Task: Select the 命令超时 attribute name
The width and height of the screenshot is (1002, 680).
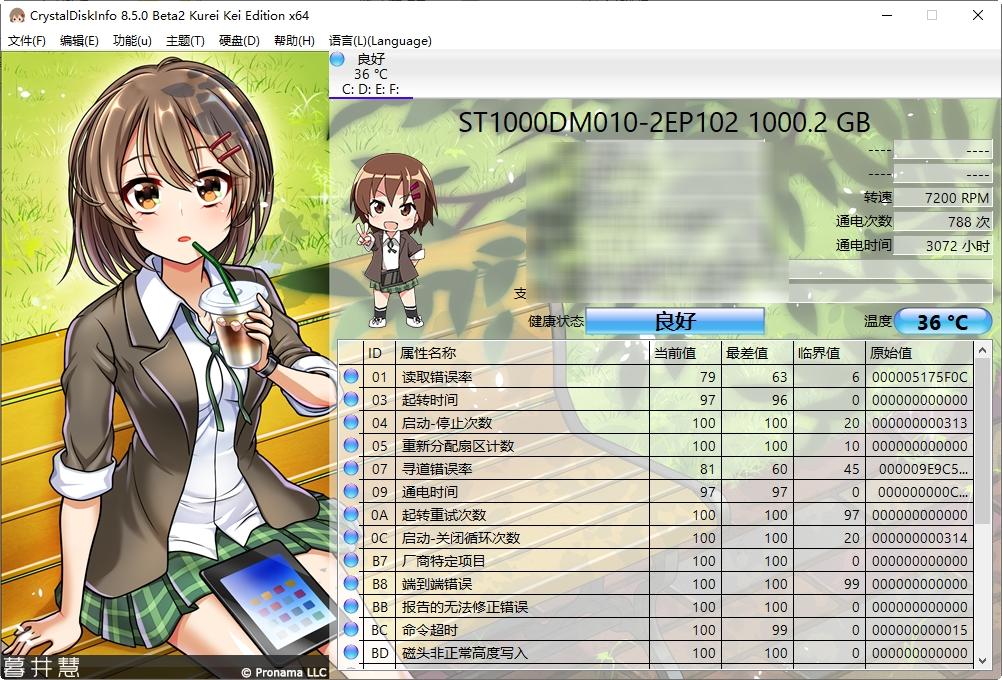Action: click(x=429, y=630)
